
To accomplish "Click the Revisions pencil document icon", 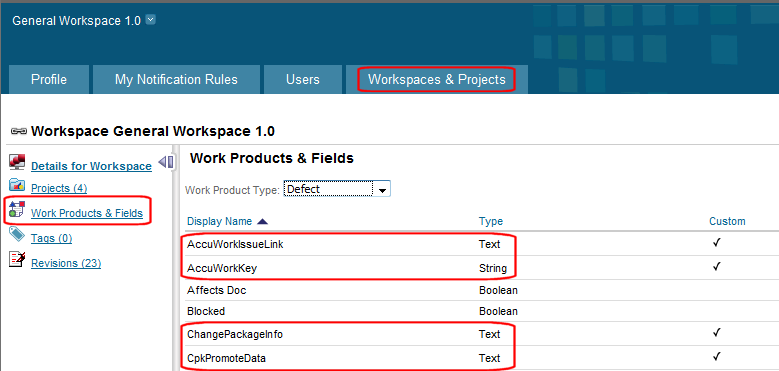I will point(17,259).
